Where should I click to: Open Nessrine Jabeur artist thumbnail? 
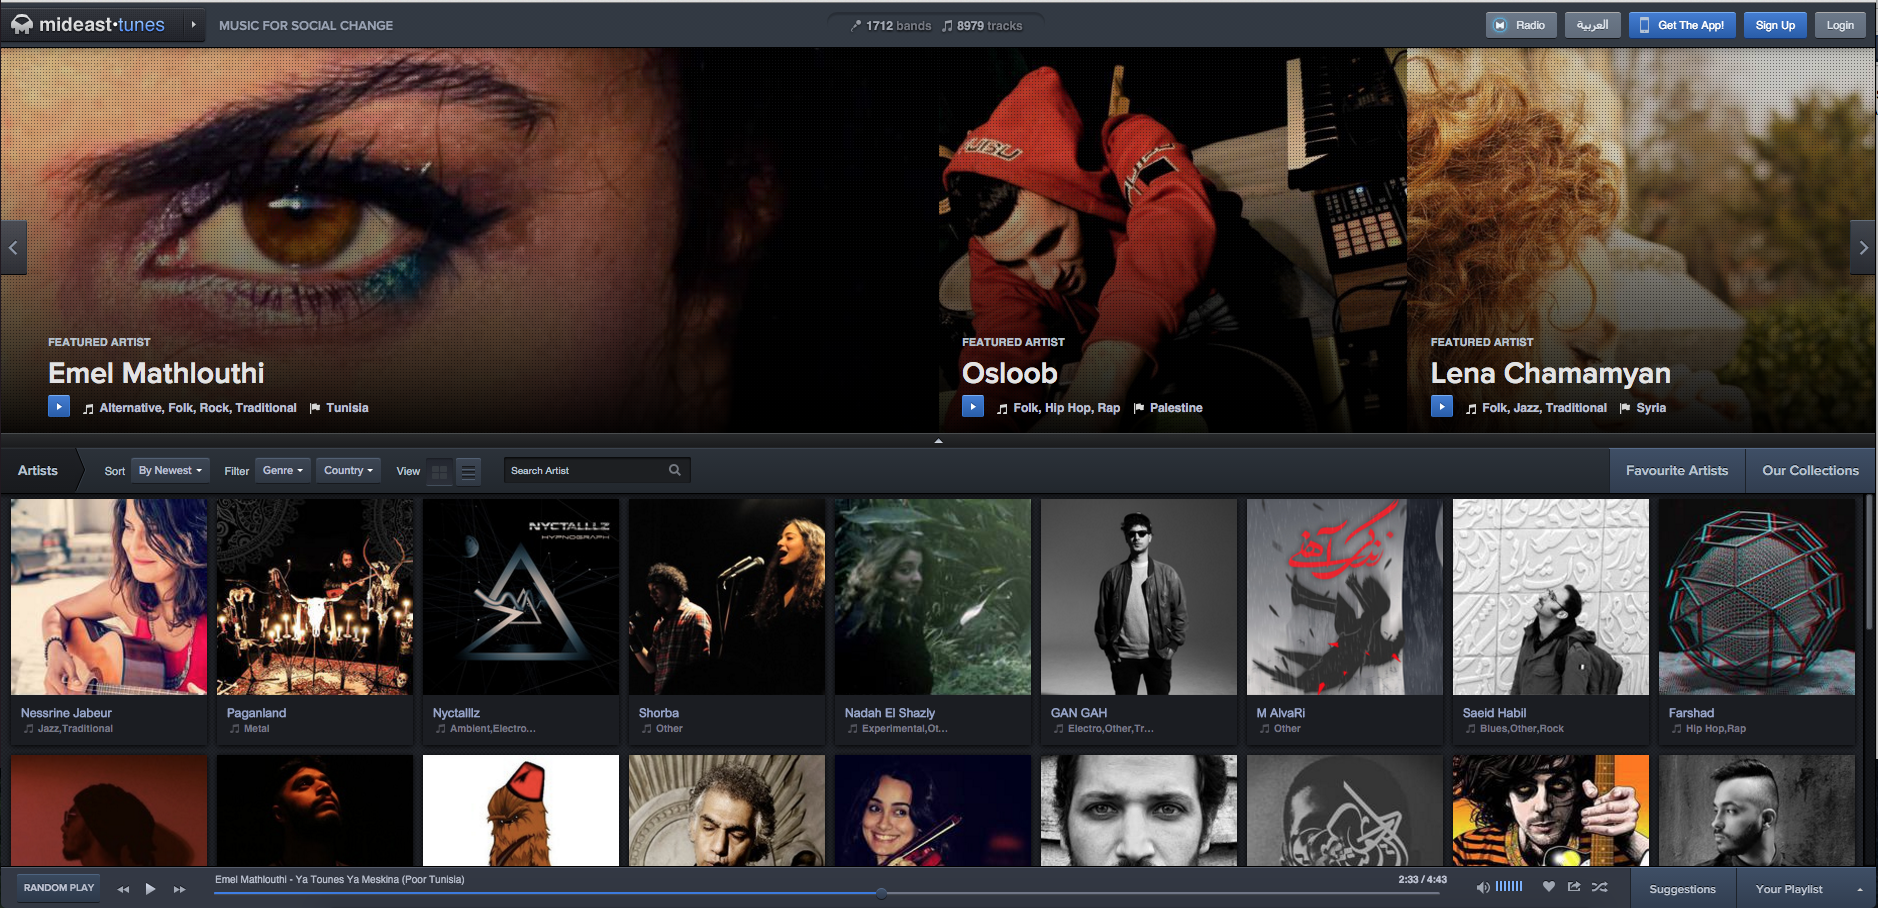109,597
